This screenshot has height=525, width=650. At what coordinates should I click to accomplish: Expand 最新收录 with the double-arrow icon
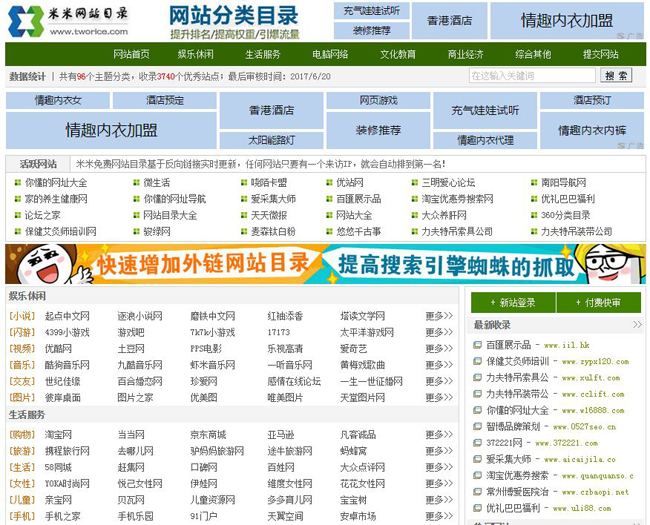pyautogui.click(x=637, y=324)
